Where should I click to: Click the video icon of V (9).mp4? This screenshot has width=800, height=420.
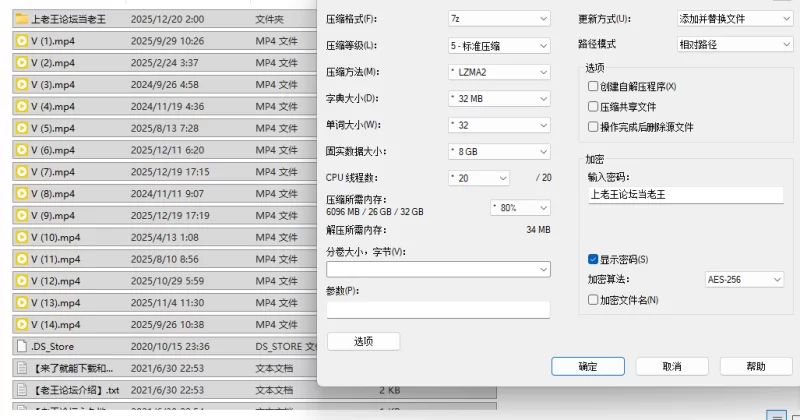[x=21, y=216]
